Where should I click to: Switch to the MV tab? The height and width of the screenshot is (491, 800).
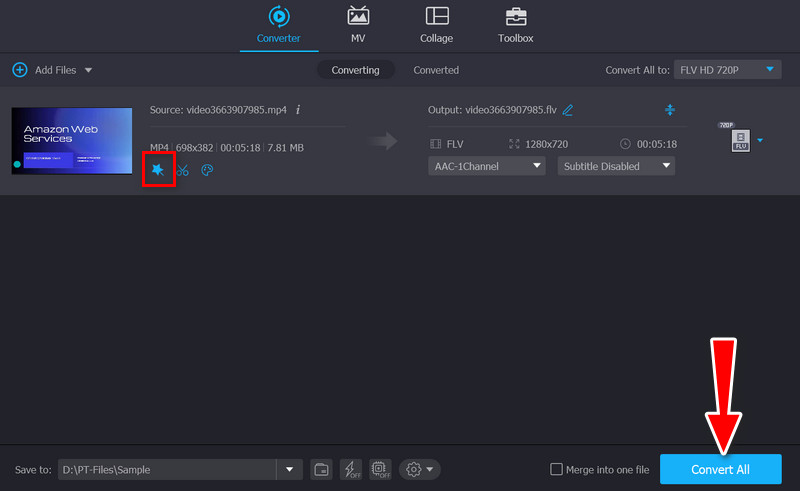[358, 25]
